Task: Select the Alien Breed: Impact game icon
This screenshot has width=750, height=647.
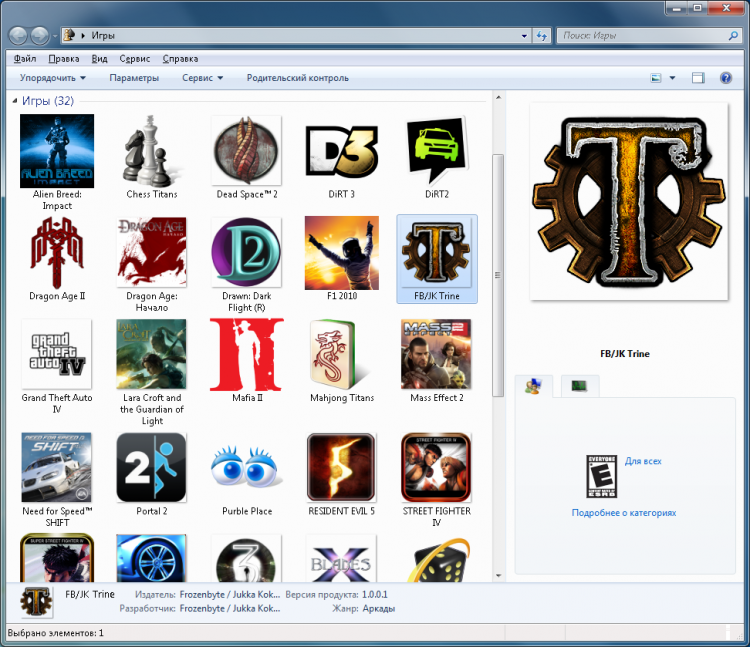Action: point(57,151)
